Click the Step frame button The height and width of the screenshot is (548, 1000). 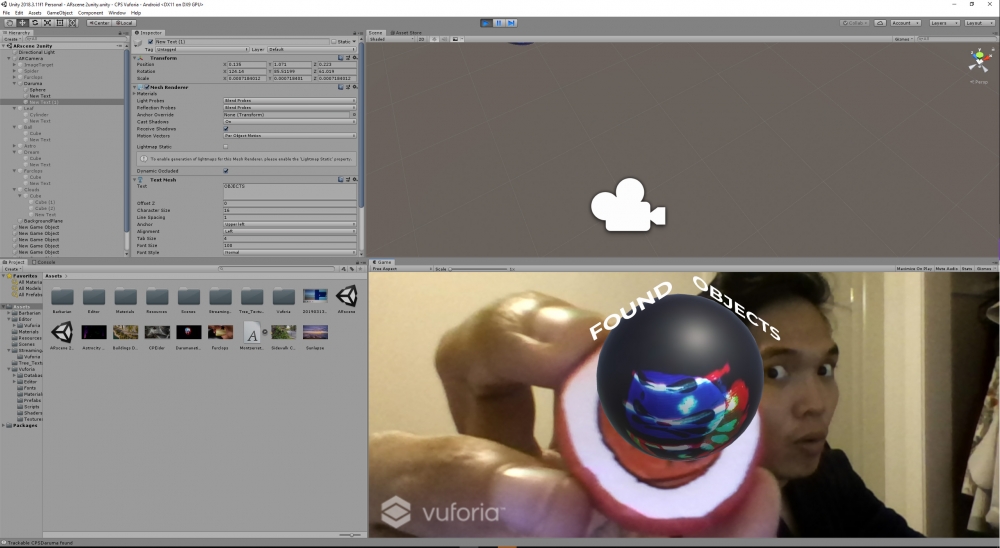[511, 22]
